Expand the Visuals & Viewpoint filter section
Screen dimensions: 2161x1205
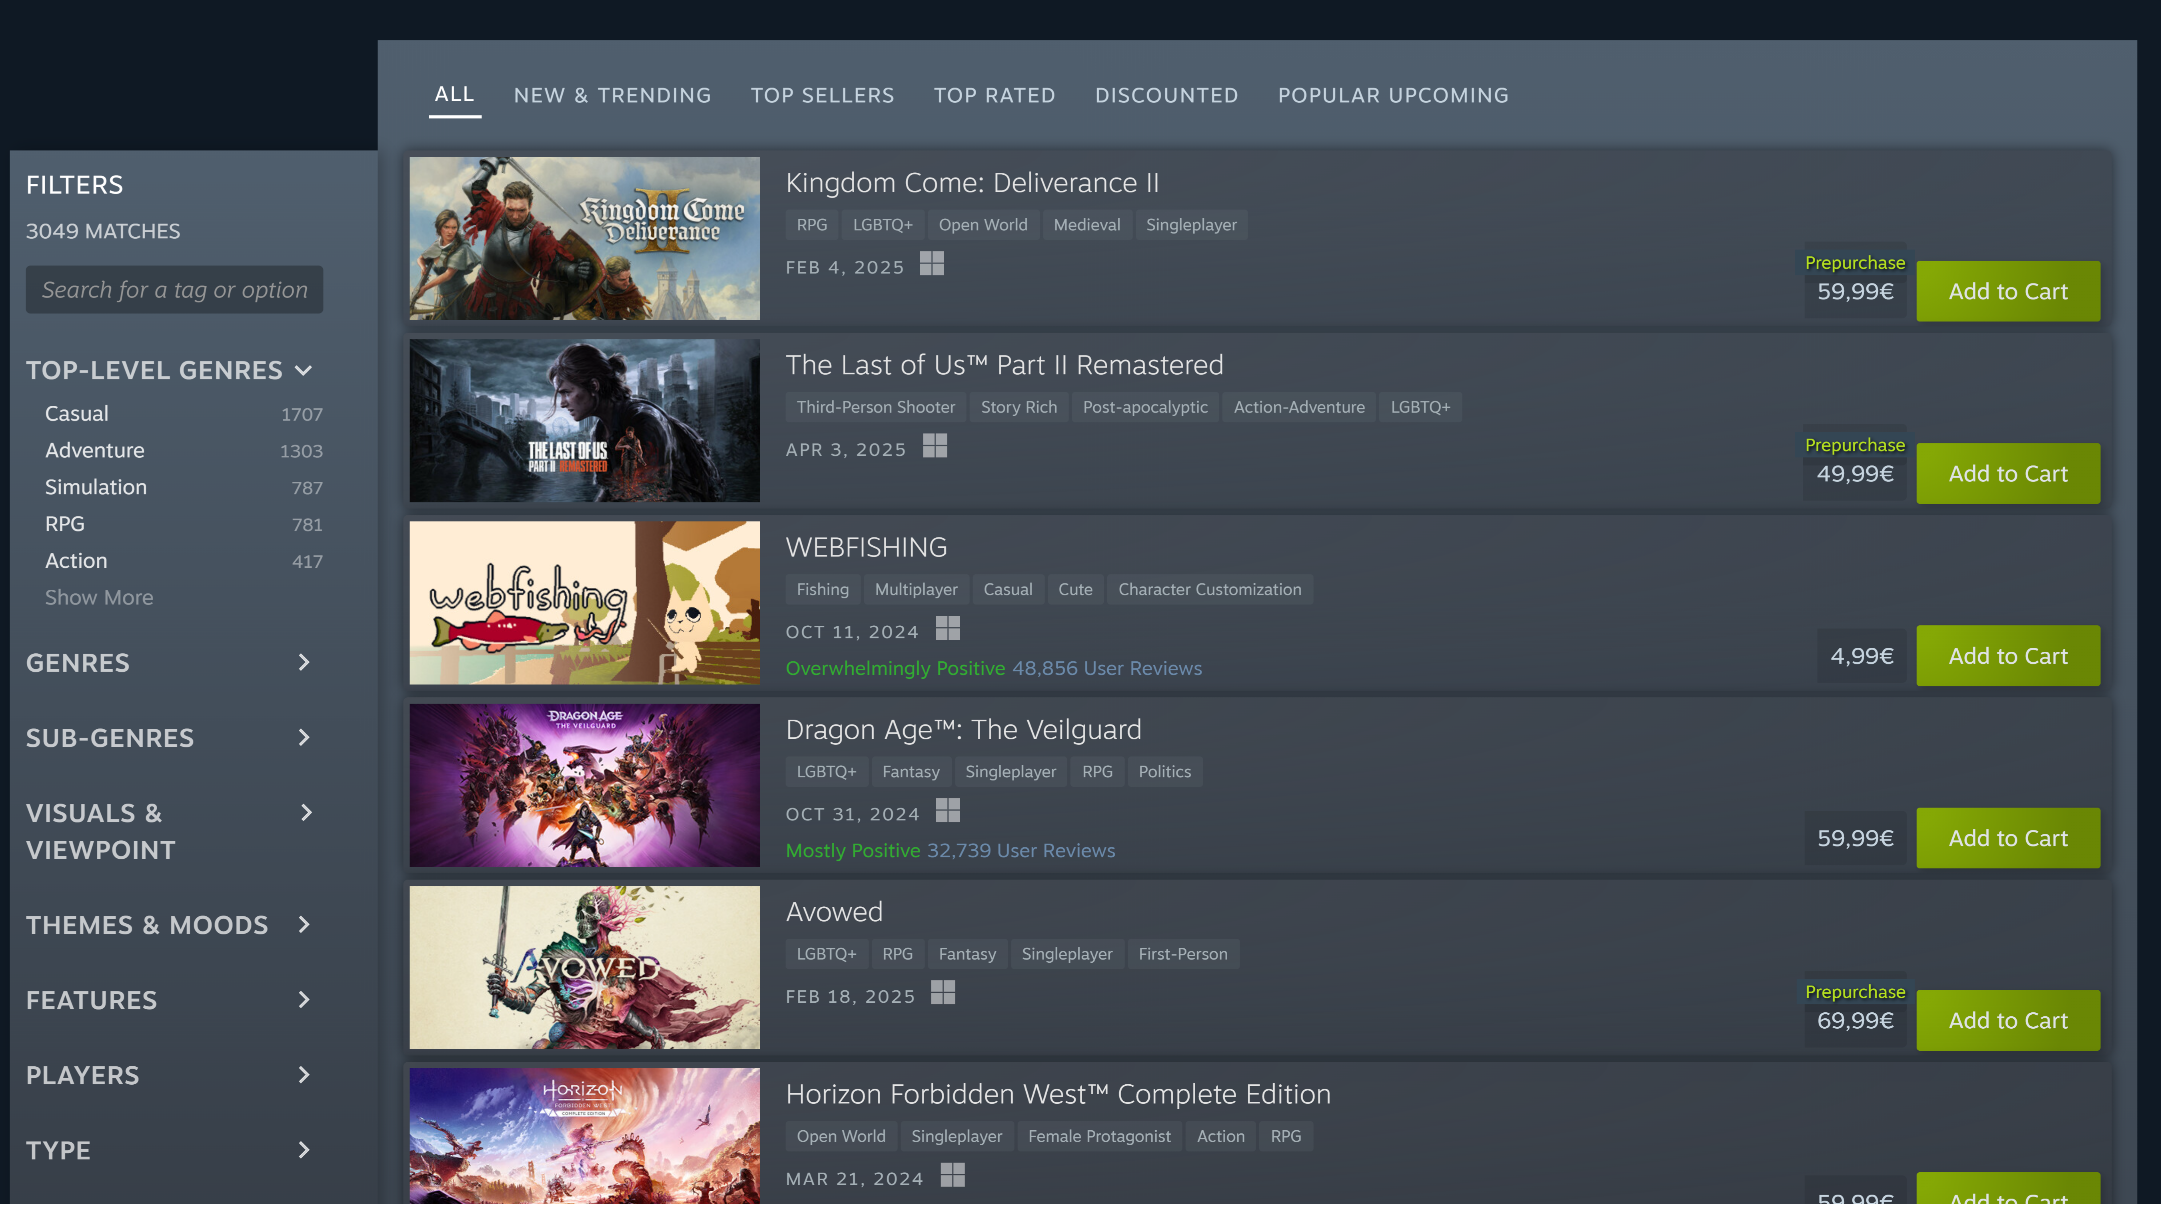(306, 813)
